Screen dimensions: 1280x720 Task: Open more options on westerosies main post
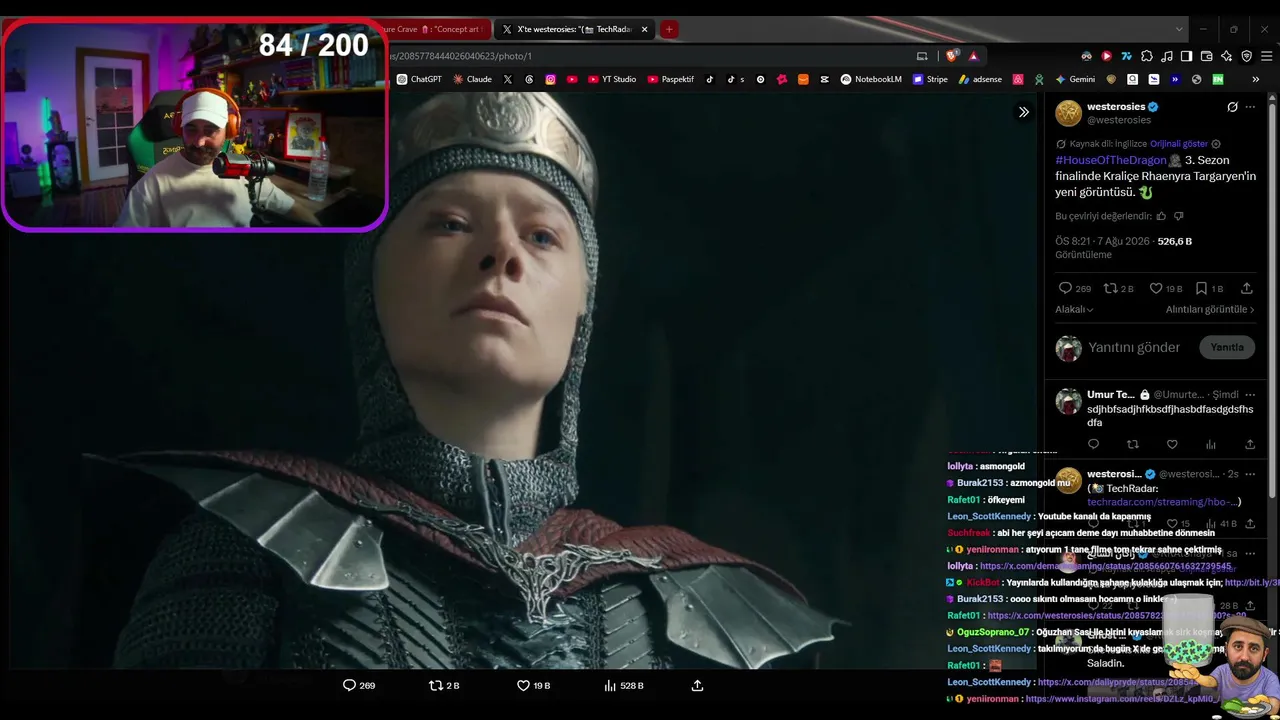1250,107
